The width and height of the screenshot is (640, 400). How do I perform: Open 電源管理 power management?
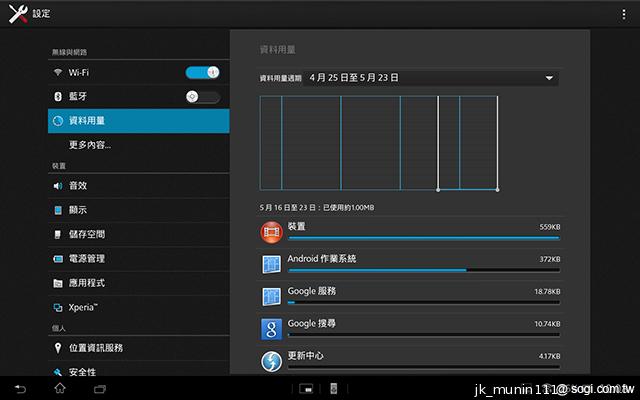click(139, 259)
